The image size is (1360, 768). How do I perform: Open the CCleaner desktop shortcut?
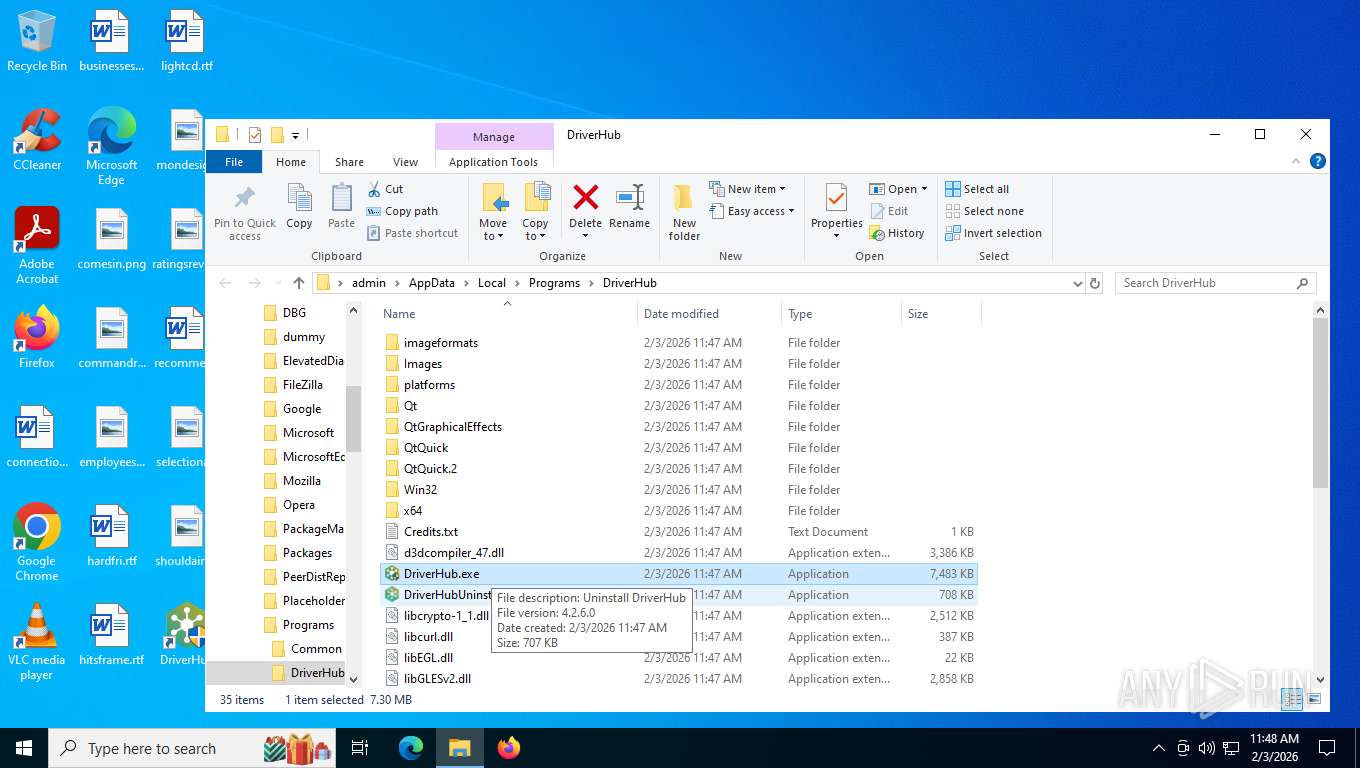37,139
